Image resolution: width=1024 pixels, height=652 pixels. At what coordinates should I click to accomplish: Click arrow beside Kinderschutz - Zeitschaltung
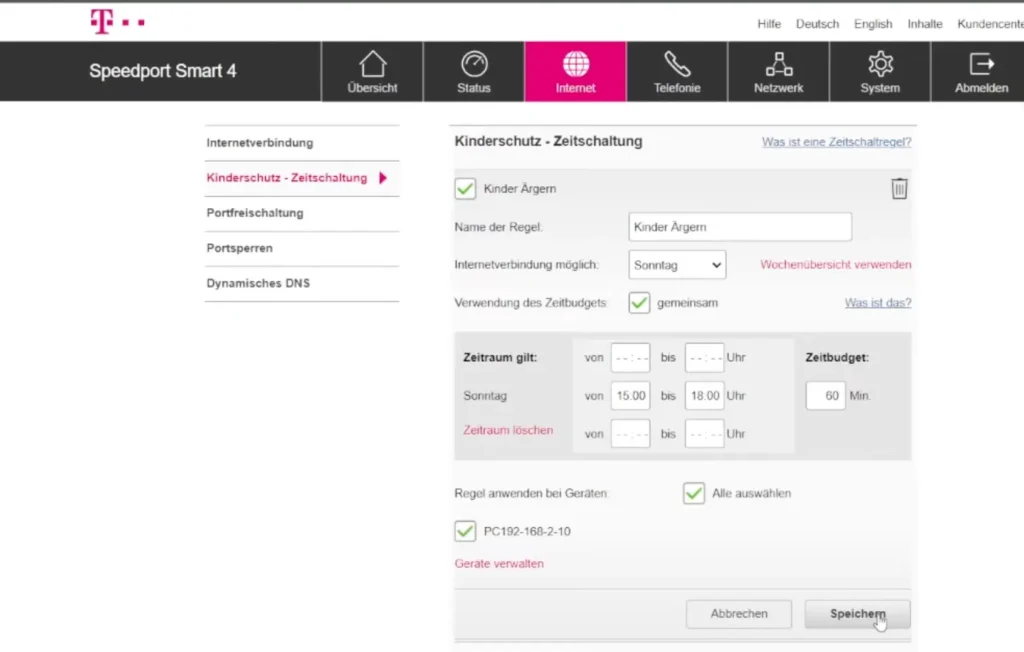coord(383,178)
